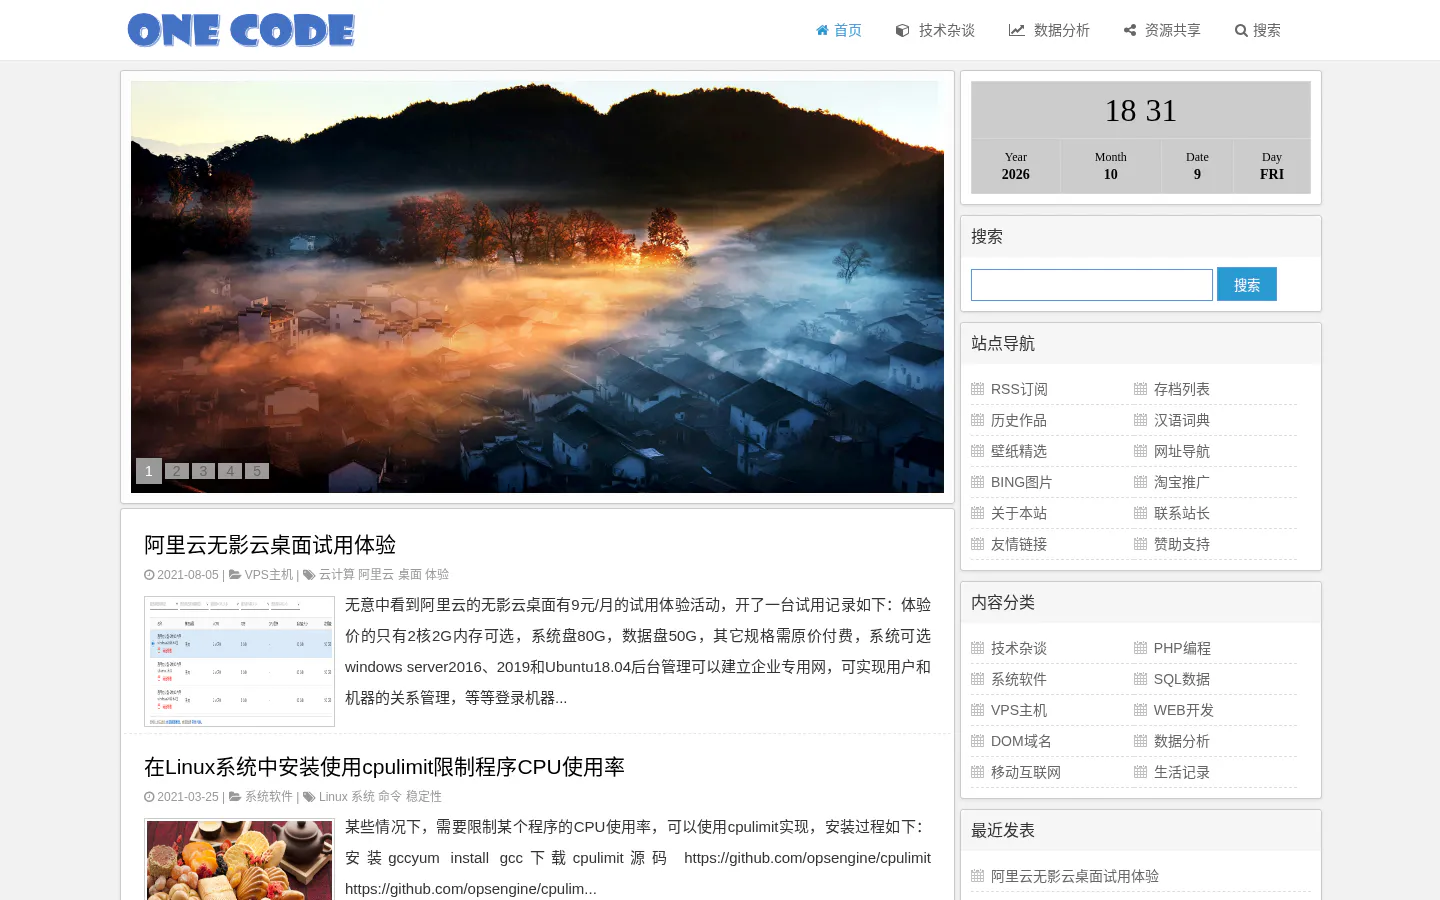Open the RSS订阅 link
Screen dimensions: 1440x900
click(1019, 389)
